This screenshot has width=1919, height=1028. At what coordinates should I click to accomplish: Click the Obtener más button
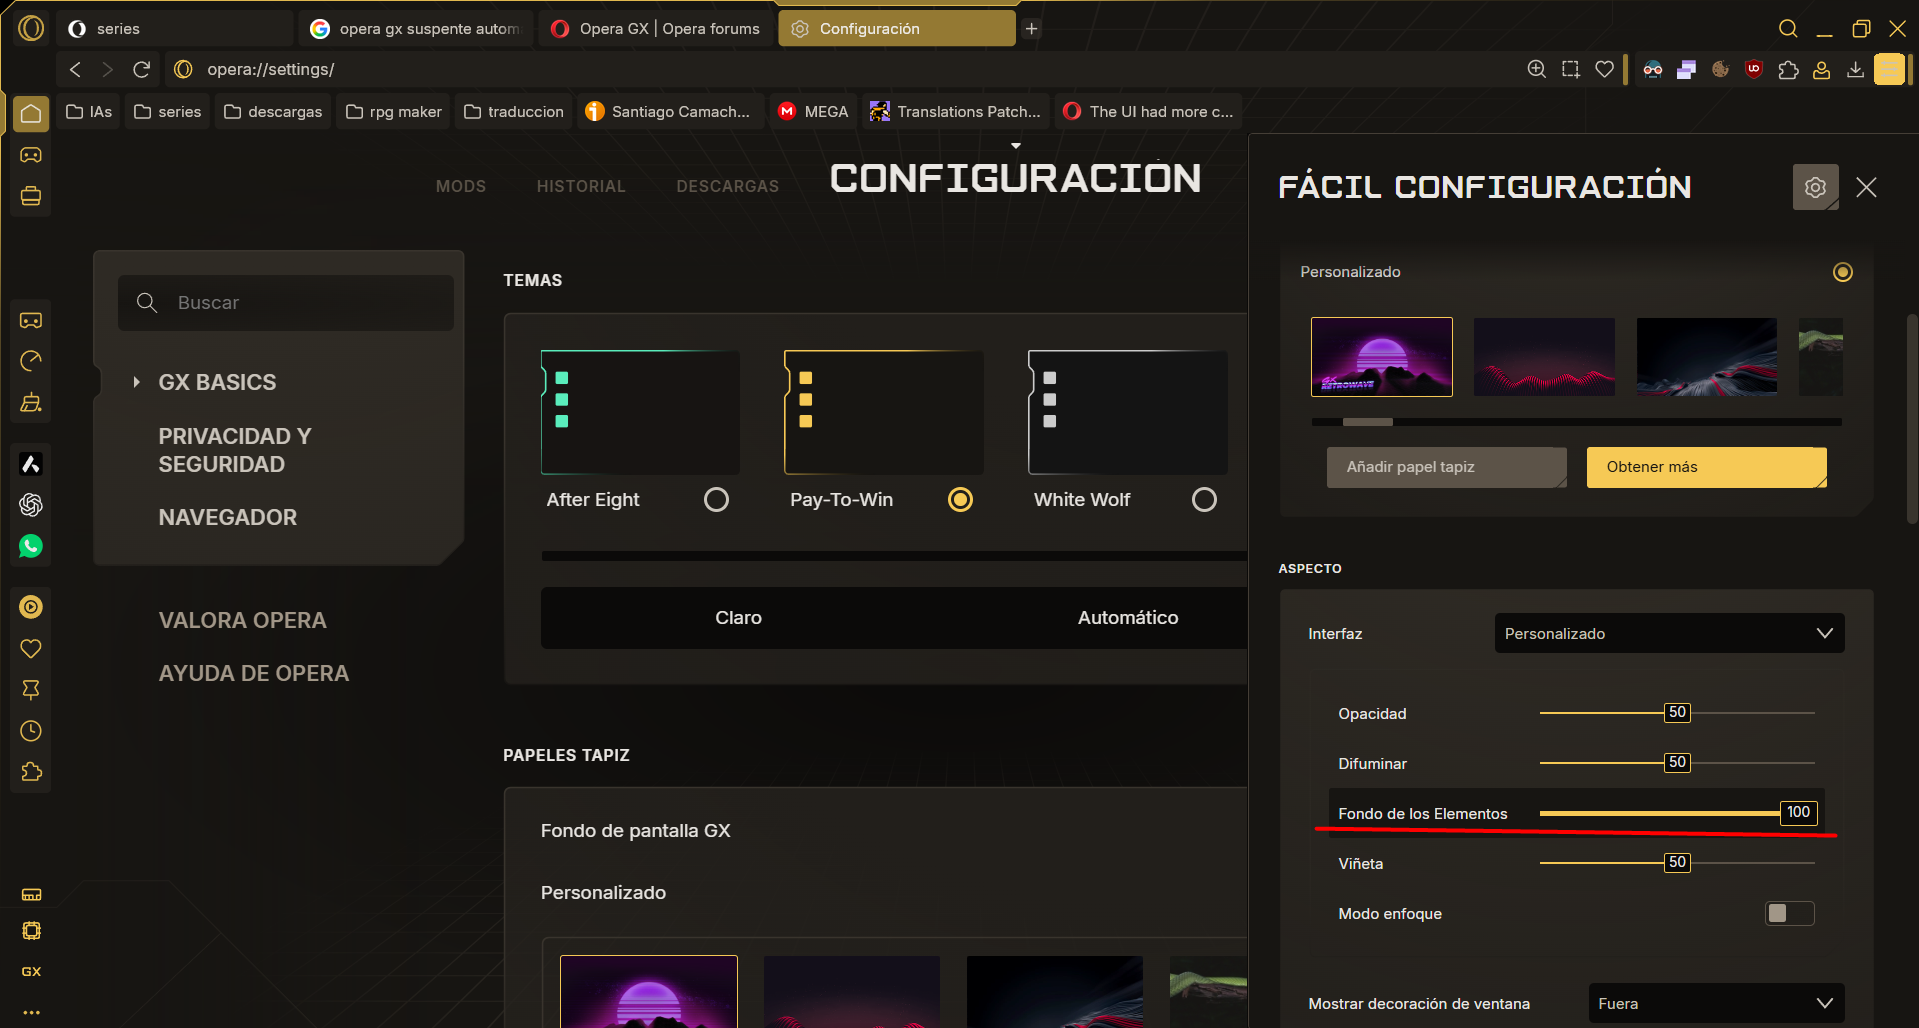point(1705,467)
